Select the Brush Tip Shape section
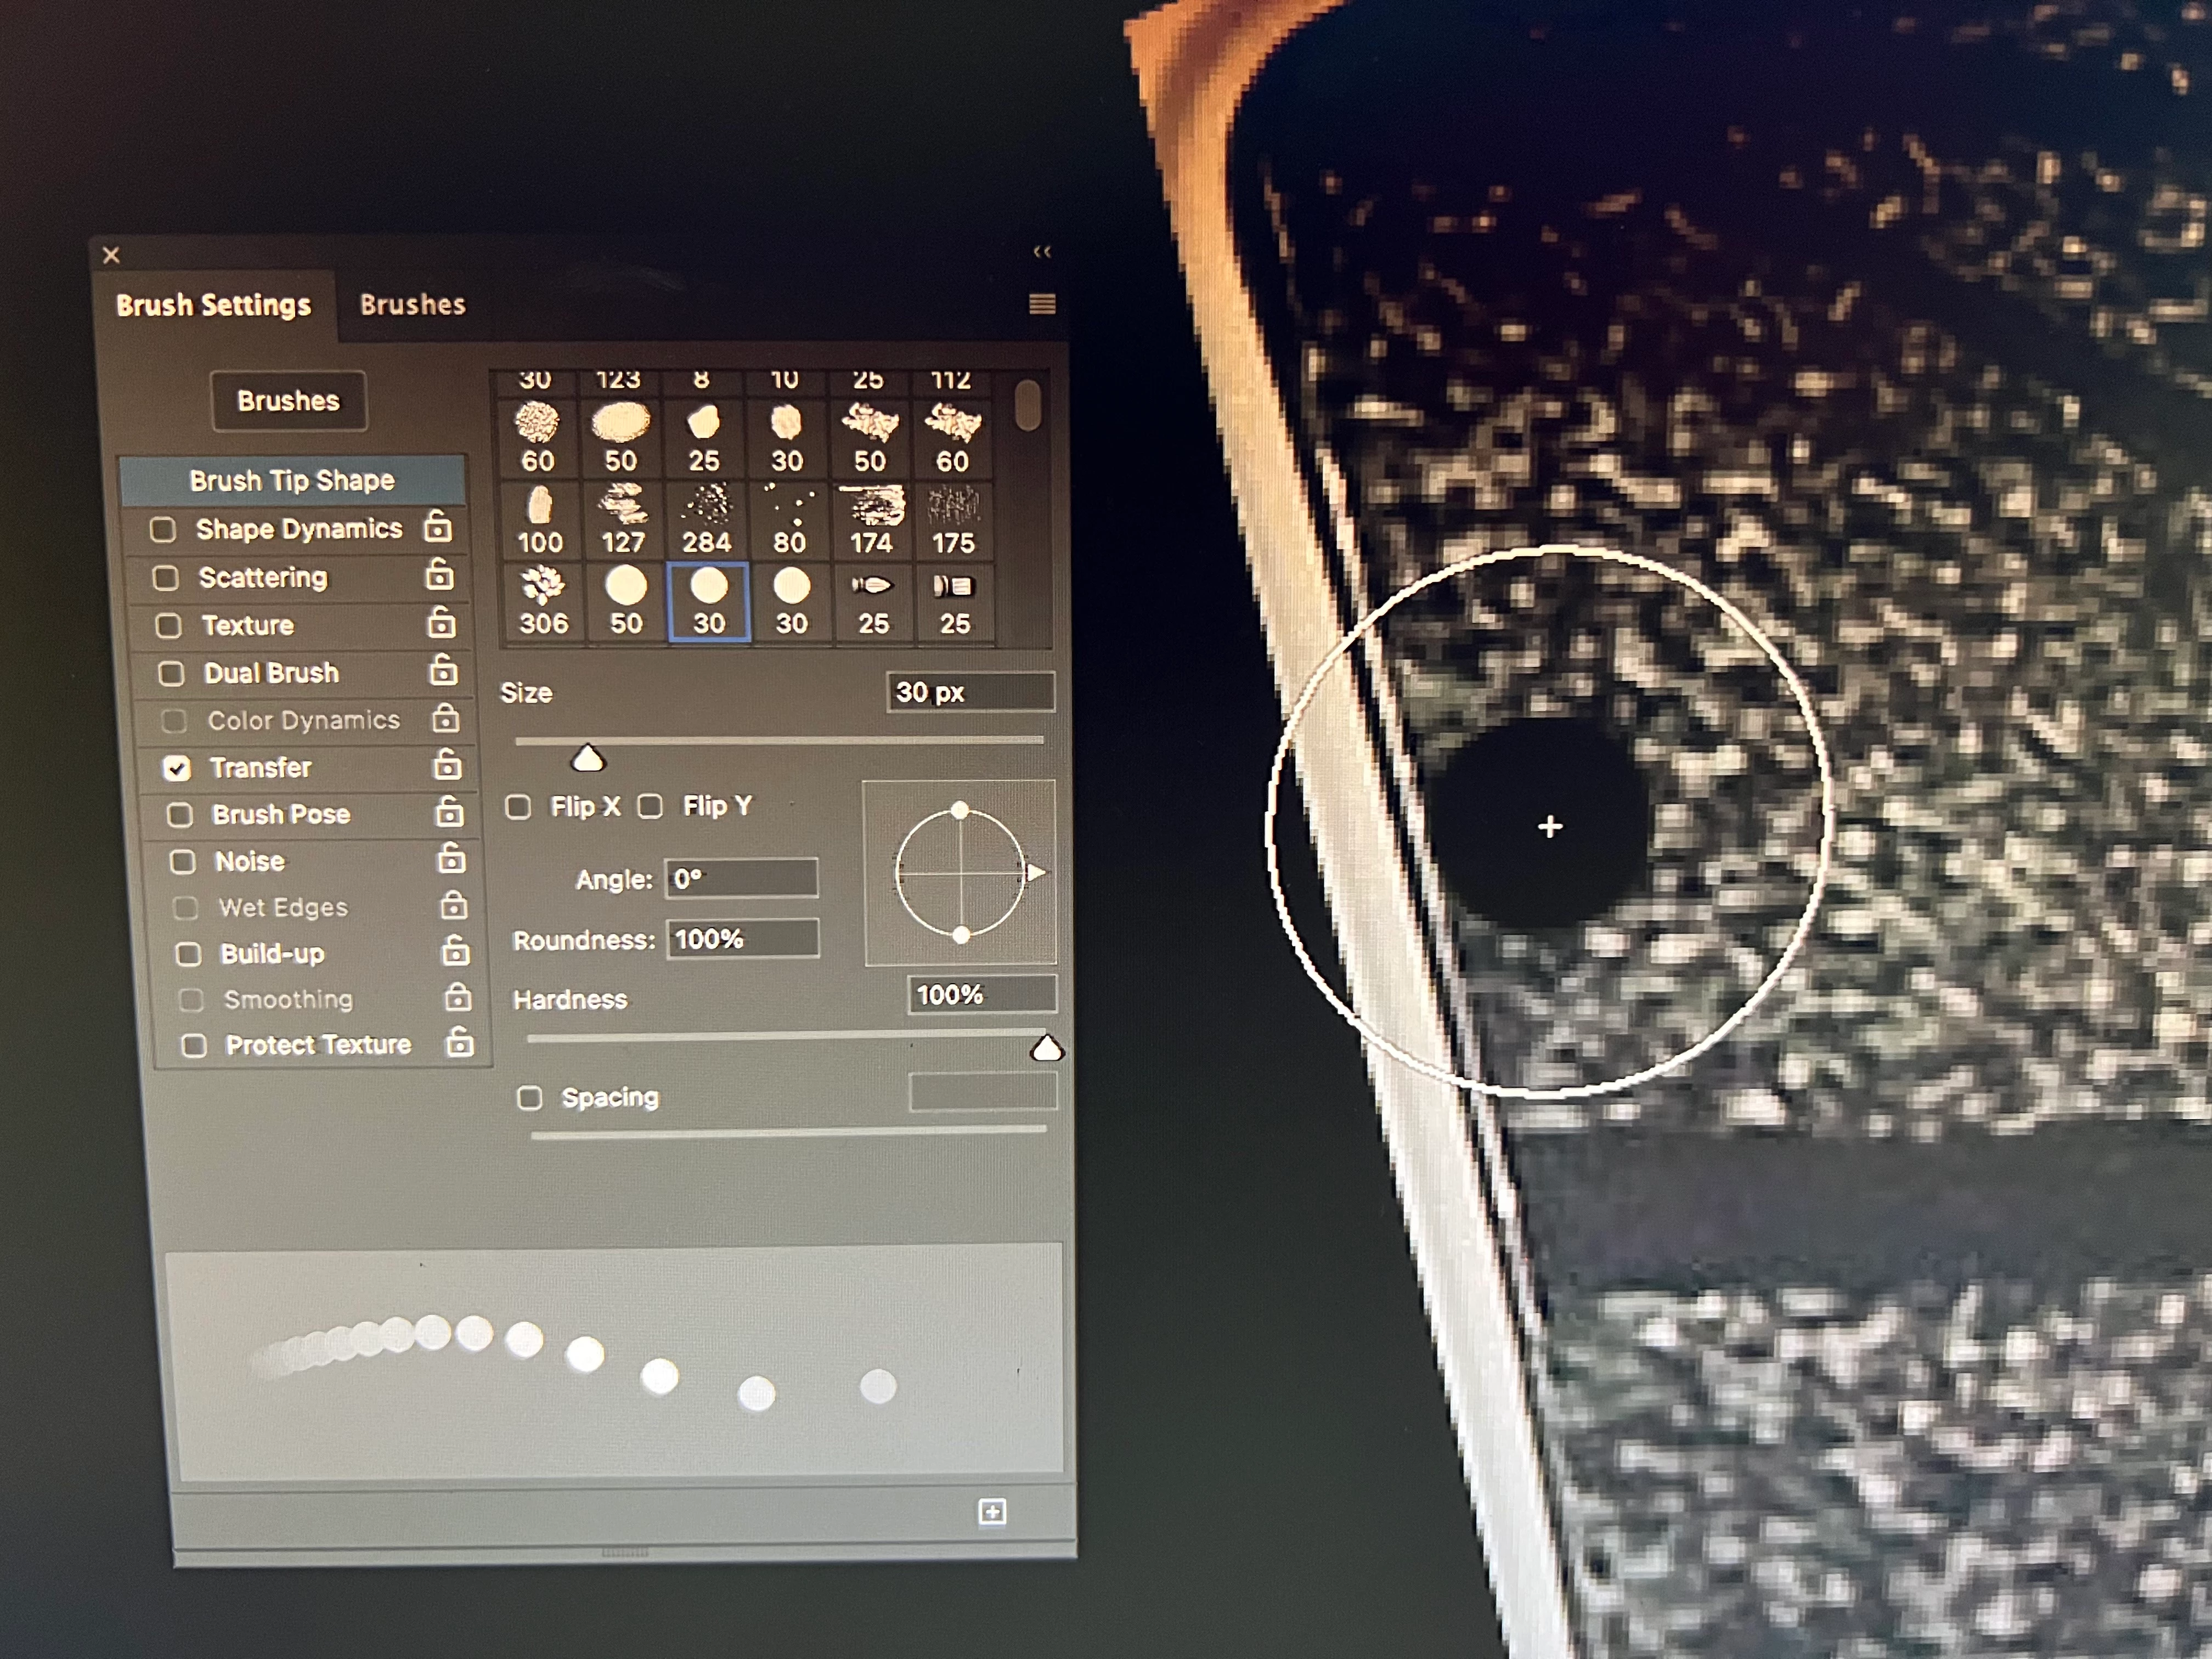 (x=292, y=480)
